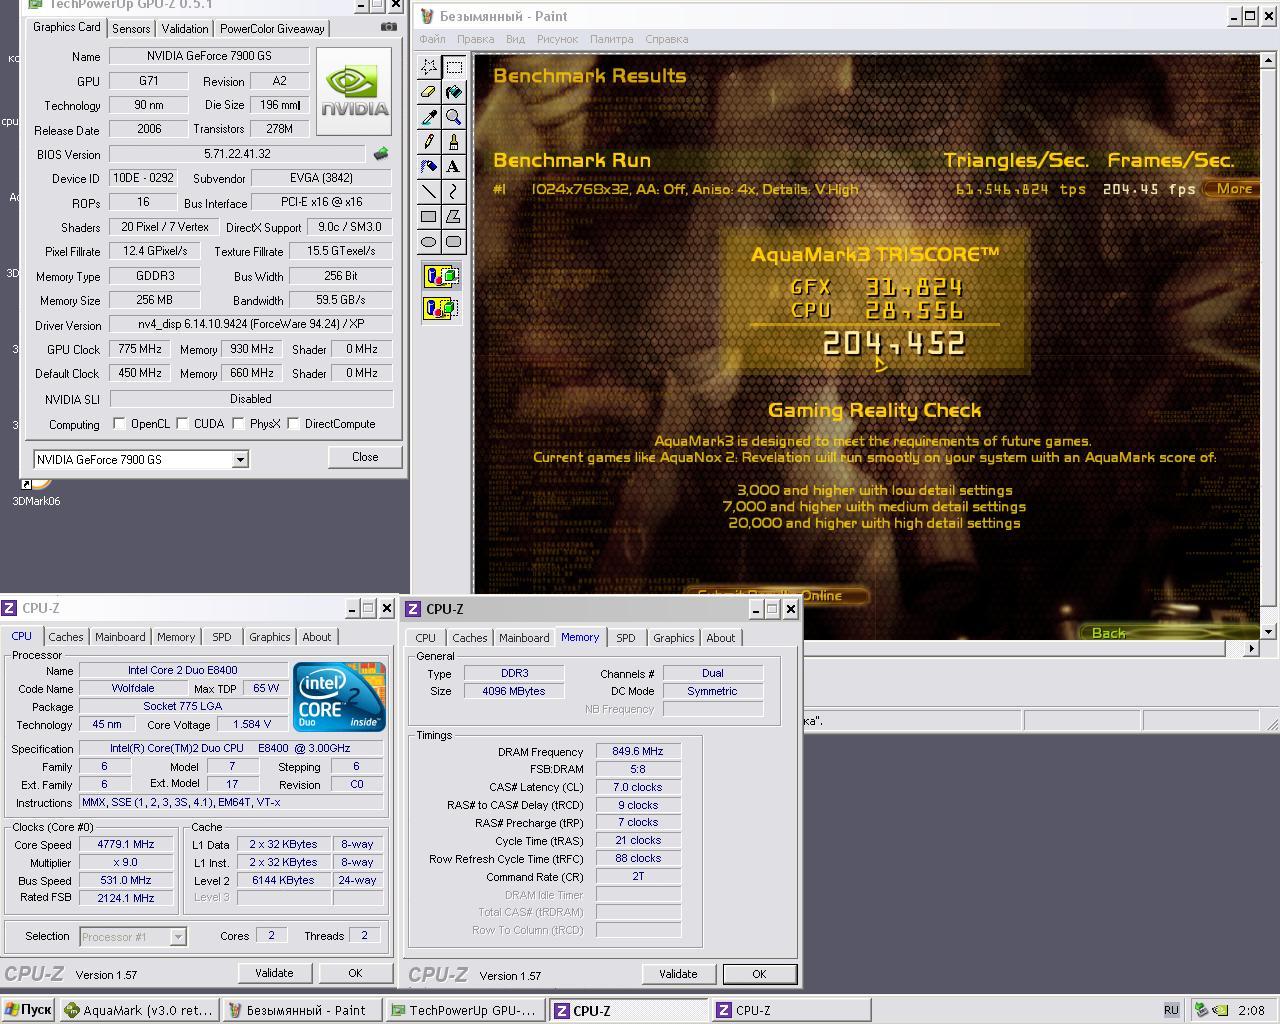Choose the Line tool in Paint

click(429, 192)
